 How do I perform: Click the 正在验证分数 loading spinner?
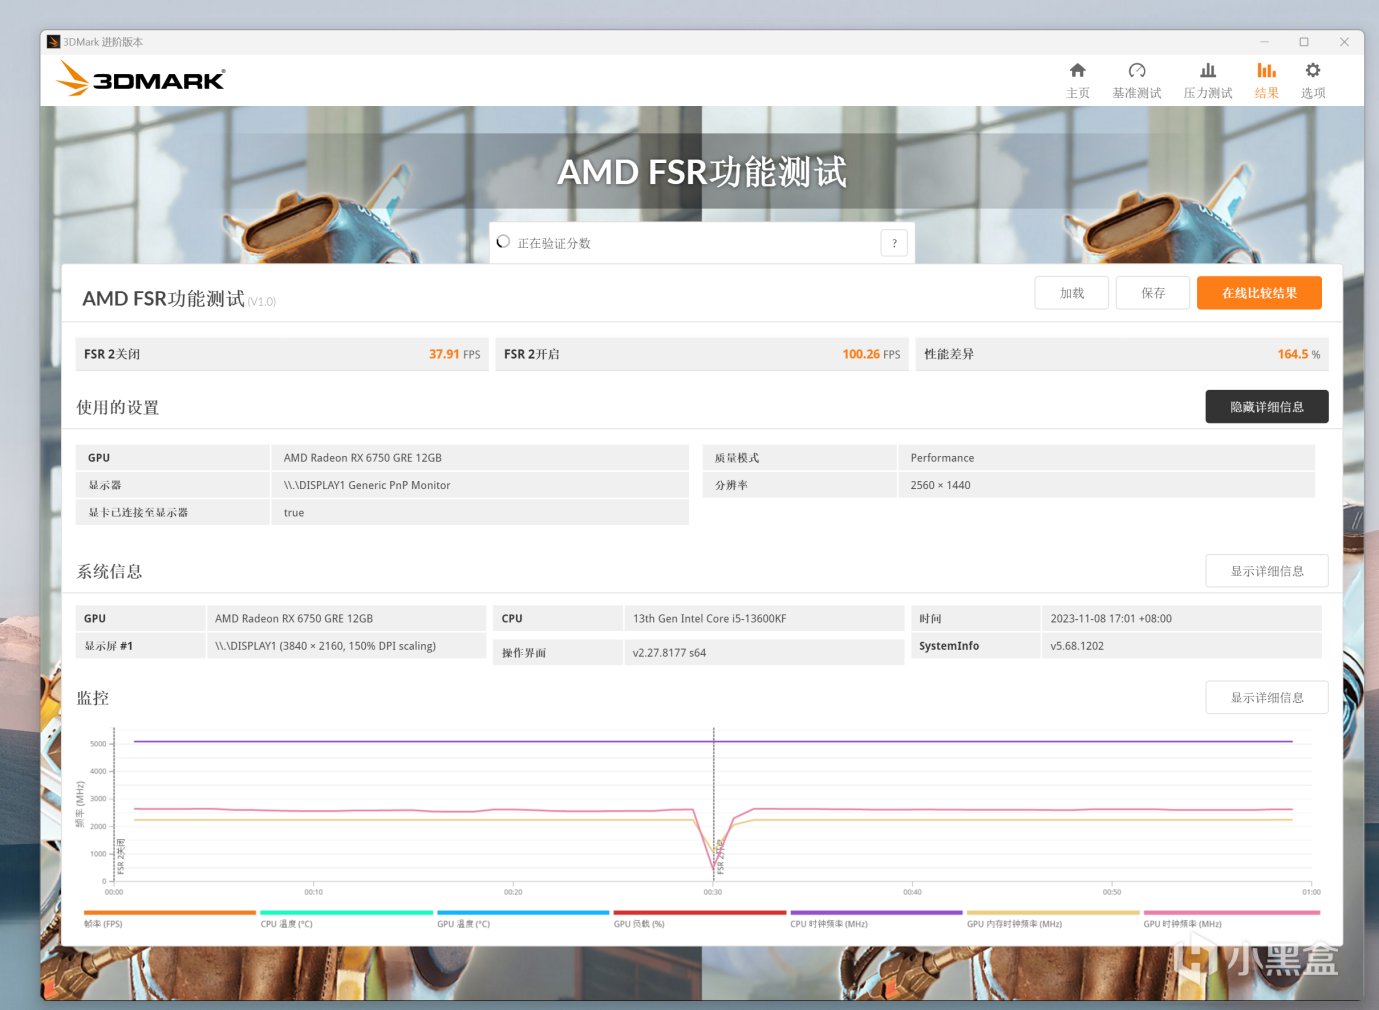point(503,242)
